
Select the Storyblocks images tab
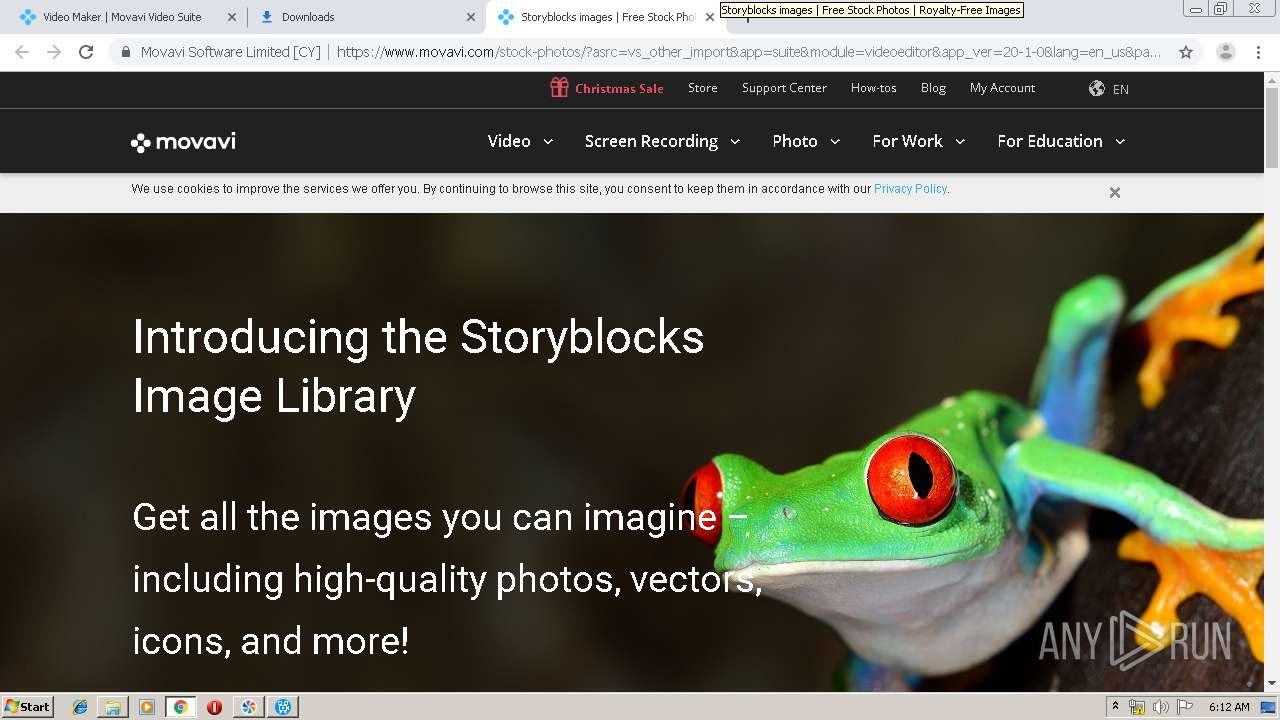pos(605,17)
